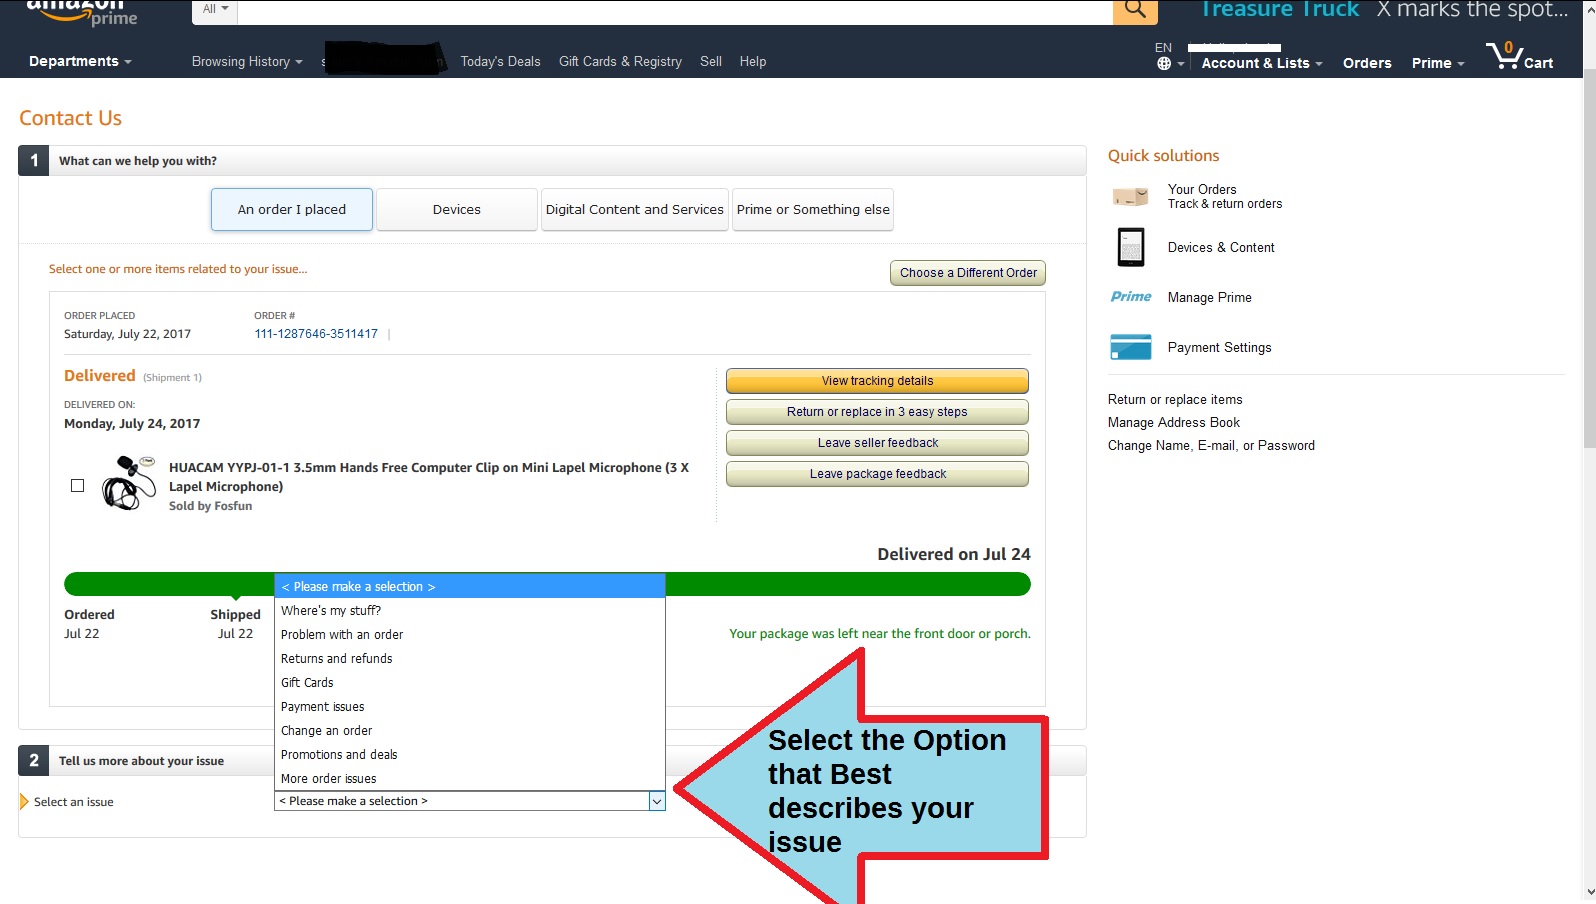
Task: Click the Your Orders package icon
Action: pyautogui.click(x=1130, y=196)
